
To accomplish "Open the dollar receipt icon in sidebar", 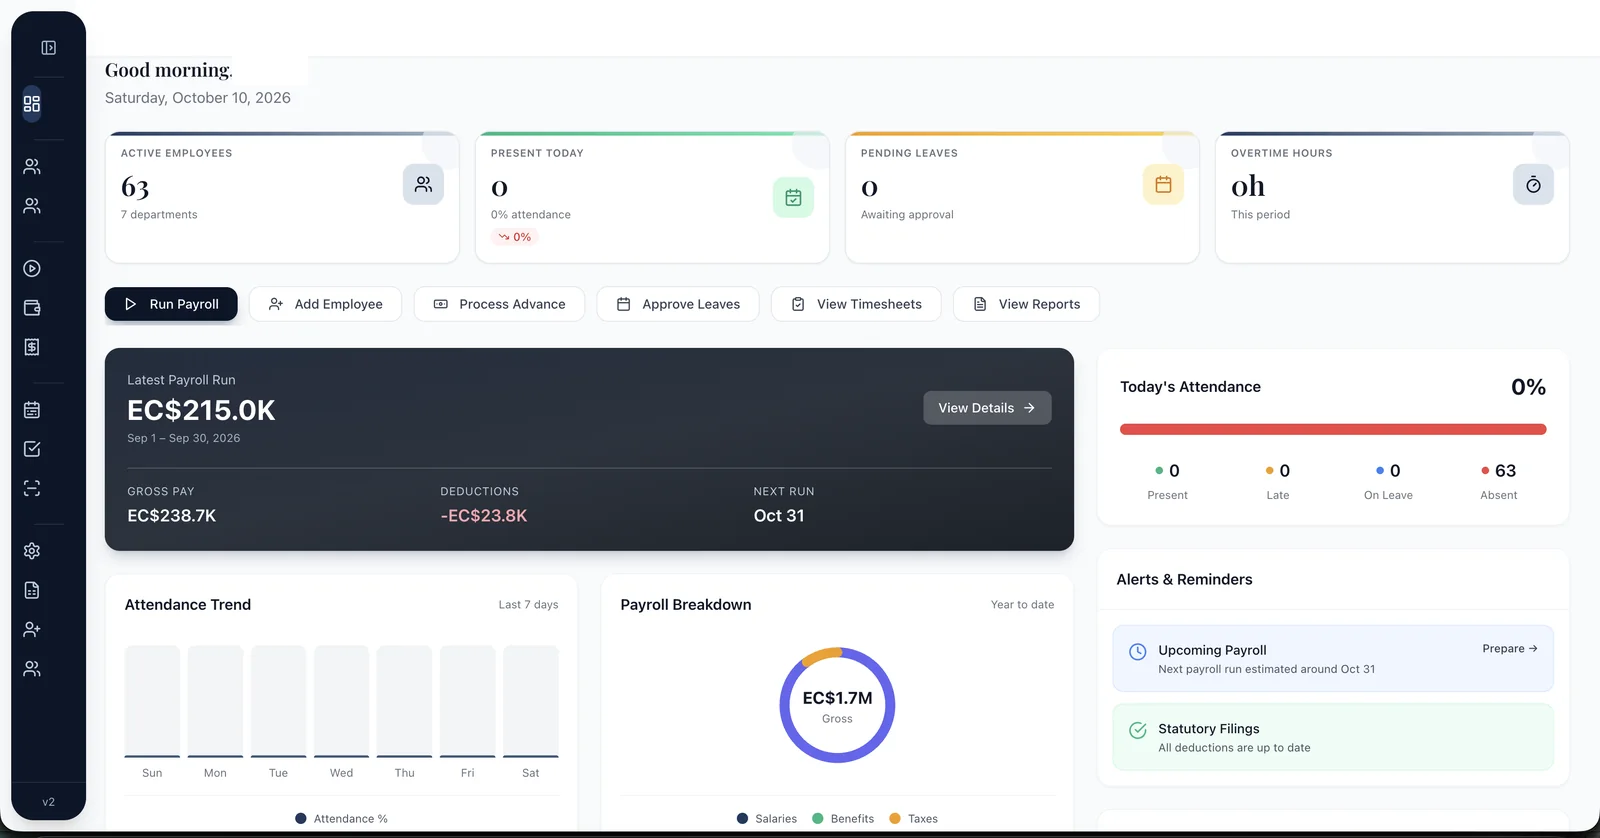I will 32,347.
